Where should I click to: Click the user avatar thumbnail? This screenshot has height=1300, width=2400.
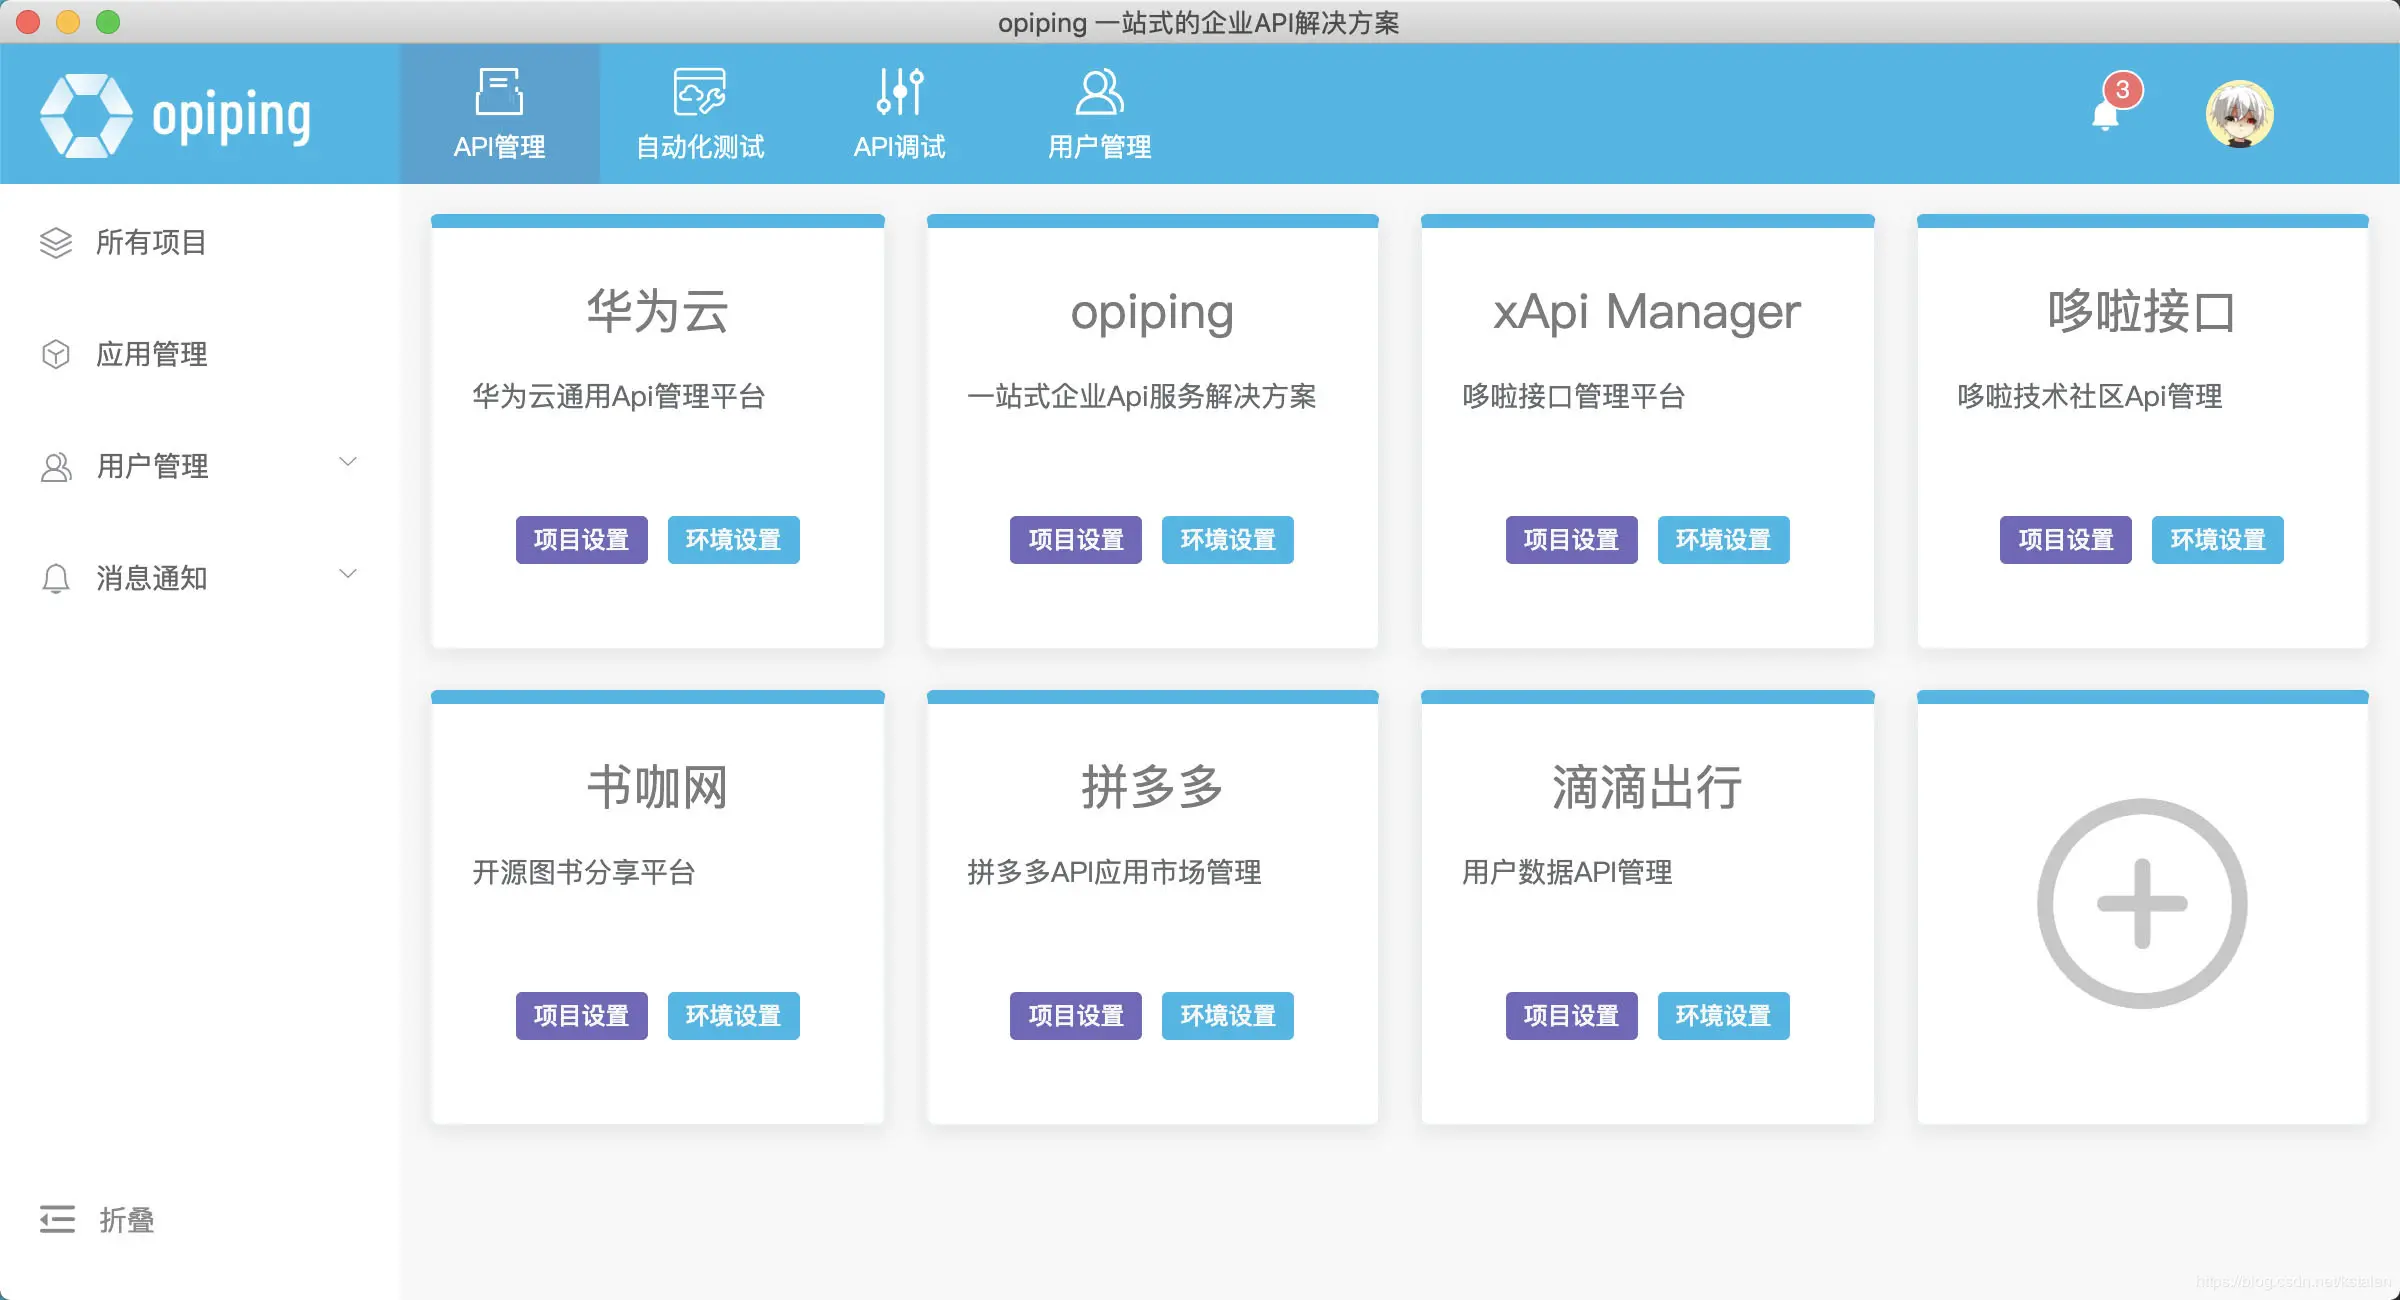[2240, 114]
